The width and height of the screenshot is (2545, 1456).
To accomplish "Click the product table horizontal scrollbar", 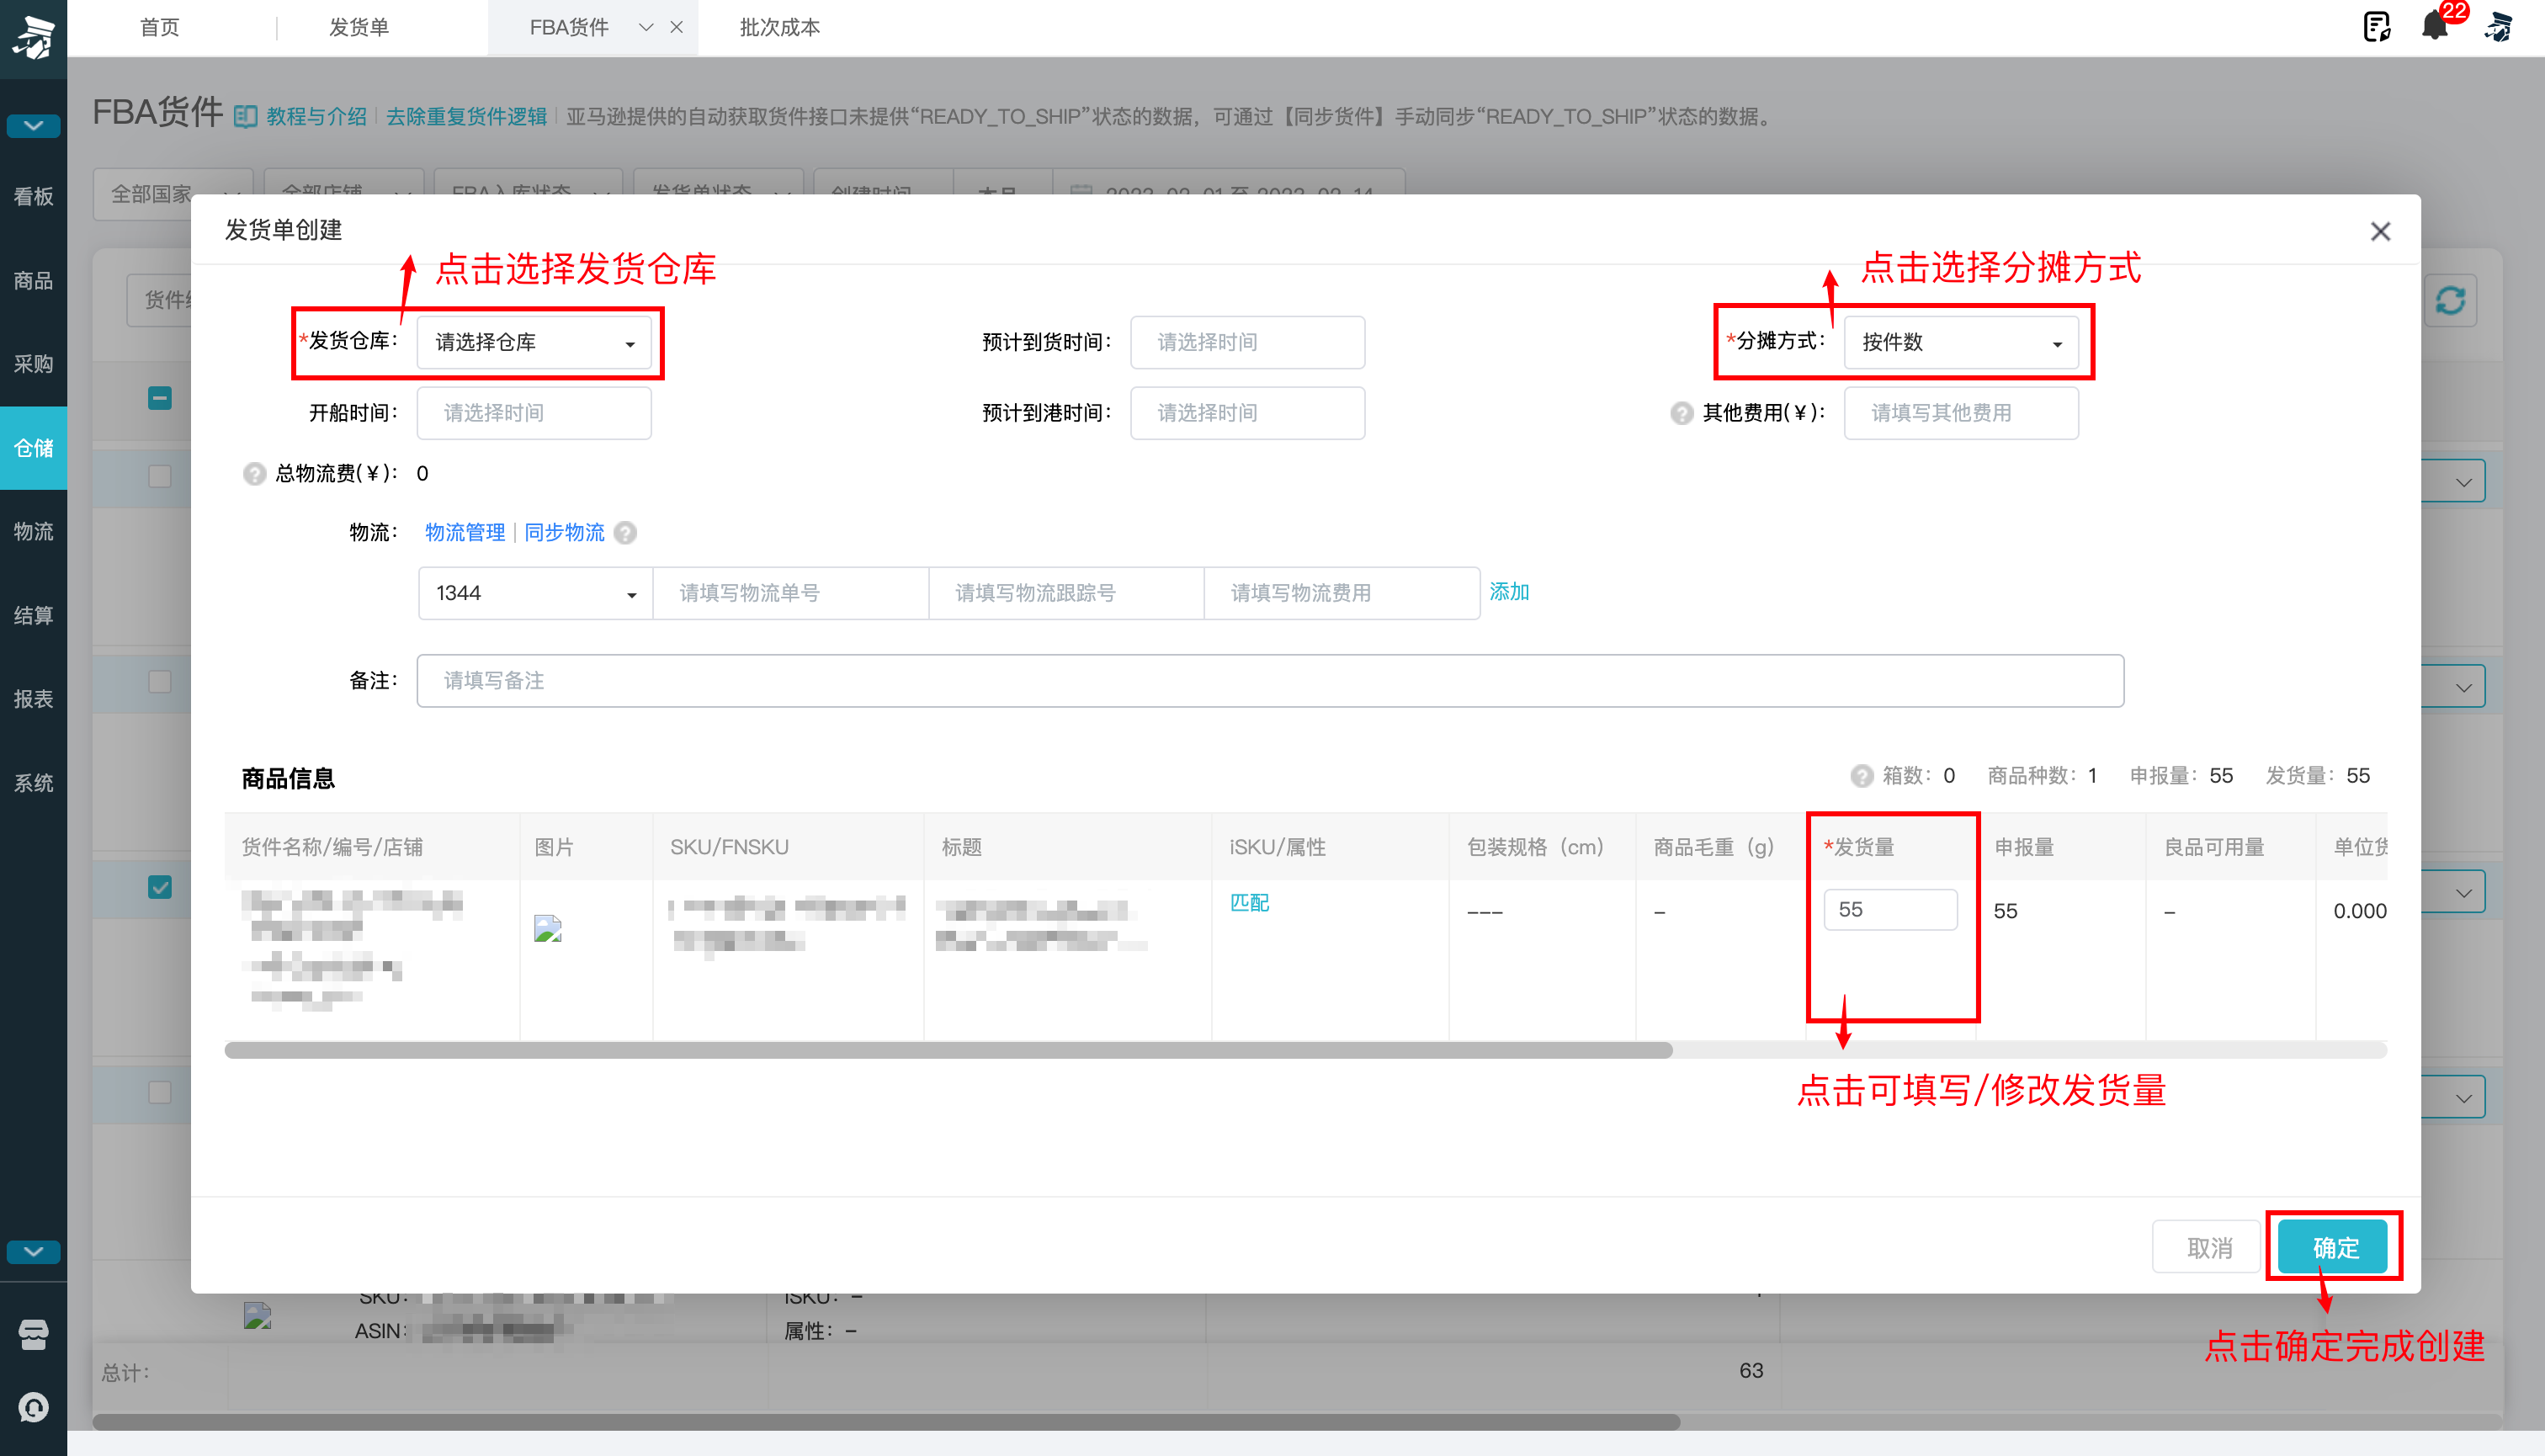I will [x=948, y=1050].
